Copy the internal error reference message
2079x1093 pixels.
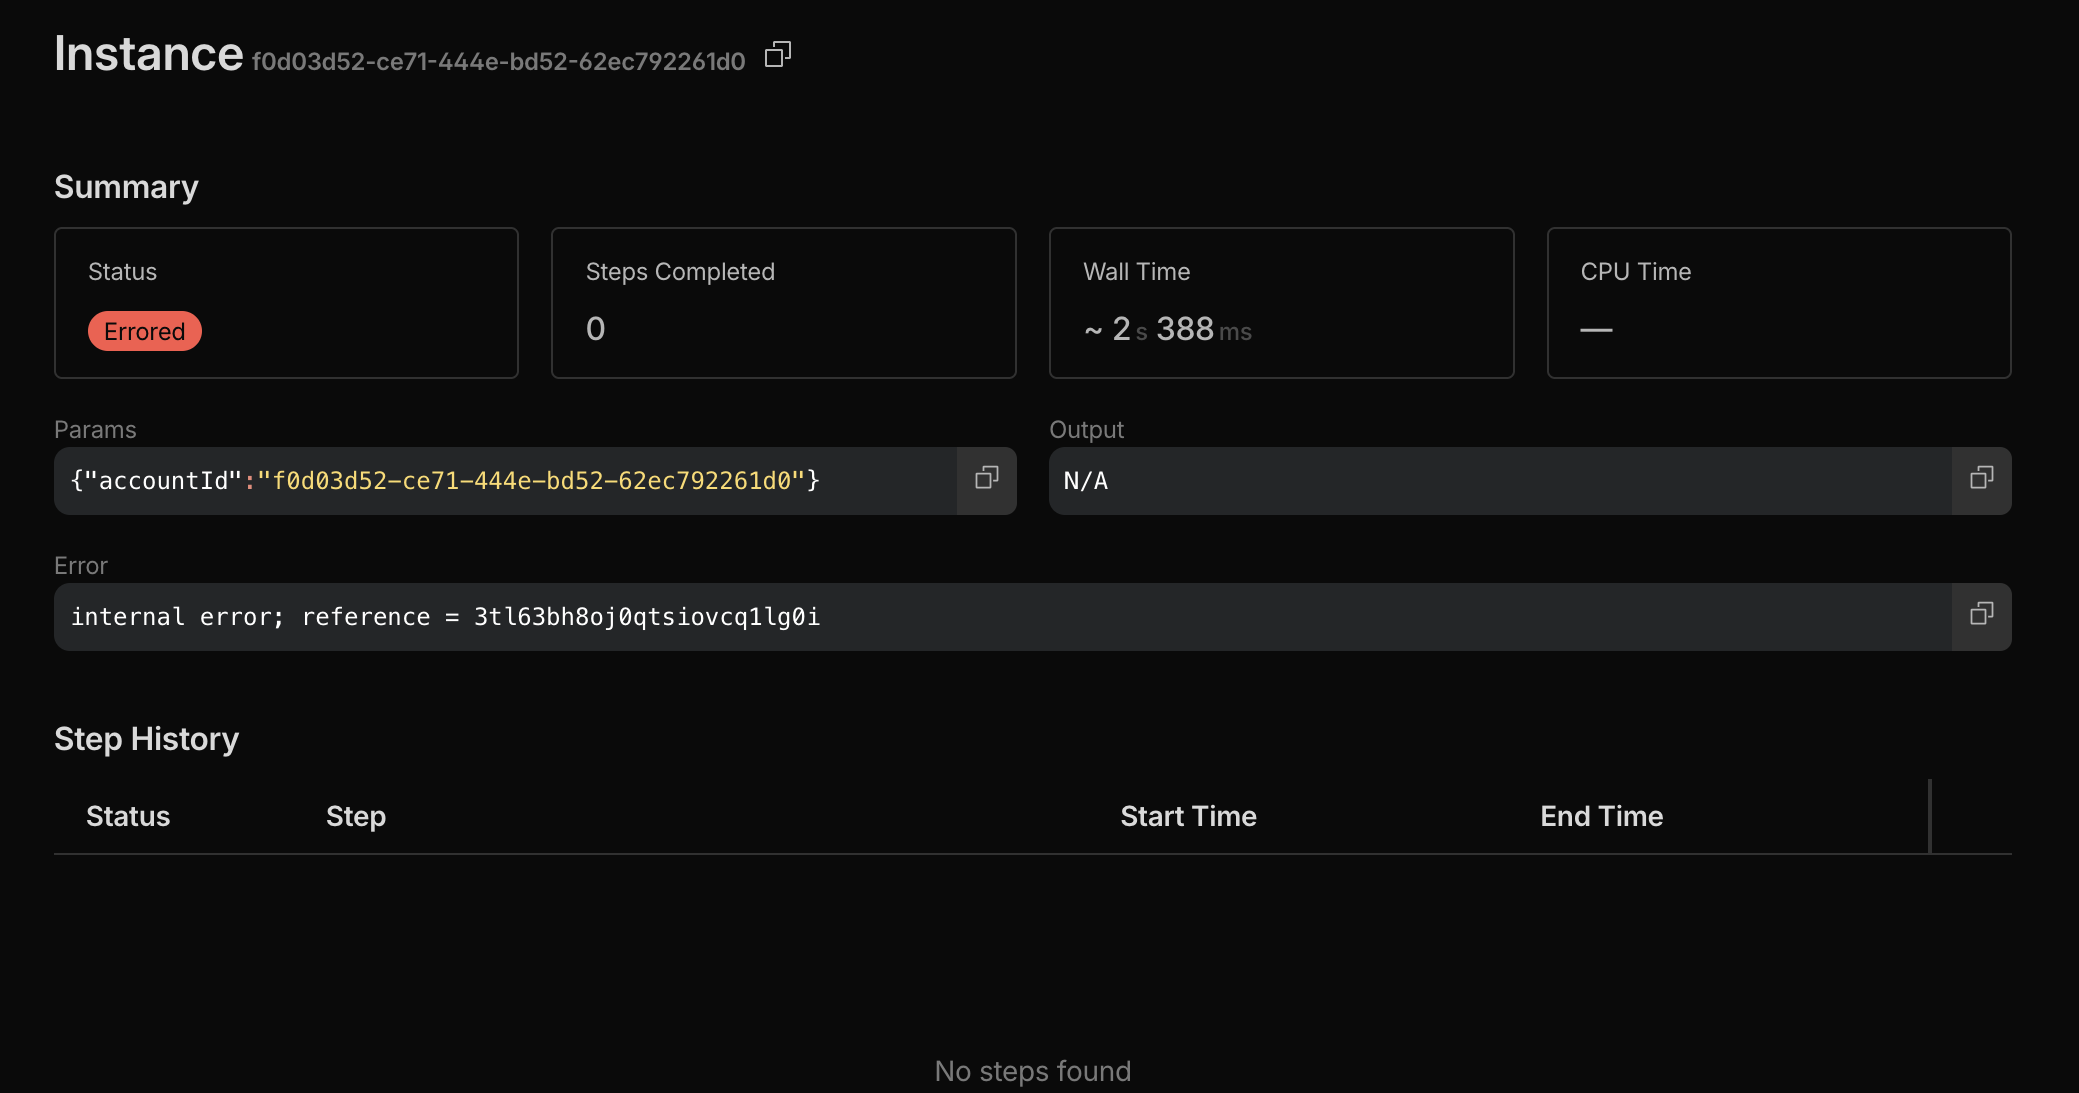coord(1981,616)
